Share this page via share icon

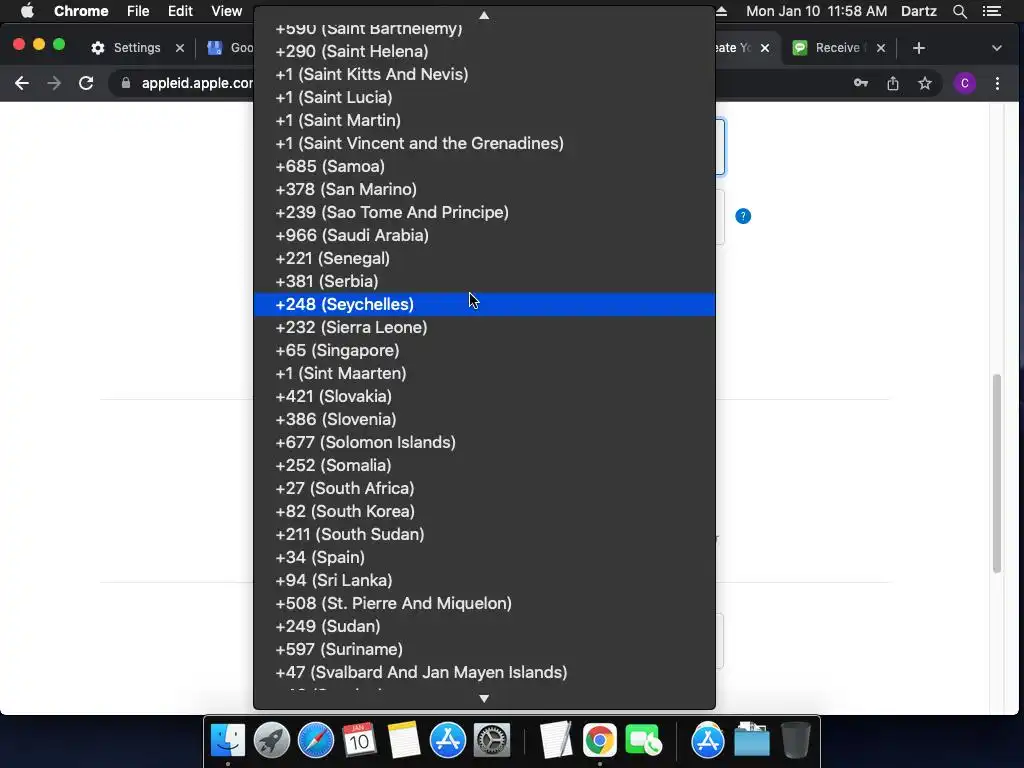(x=893, y=83)
